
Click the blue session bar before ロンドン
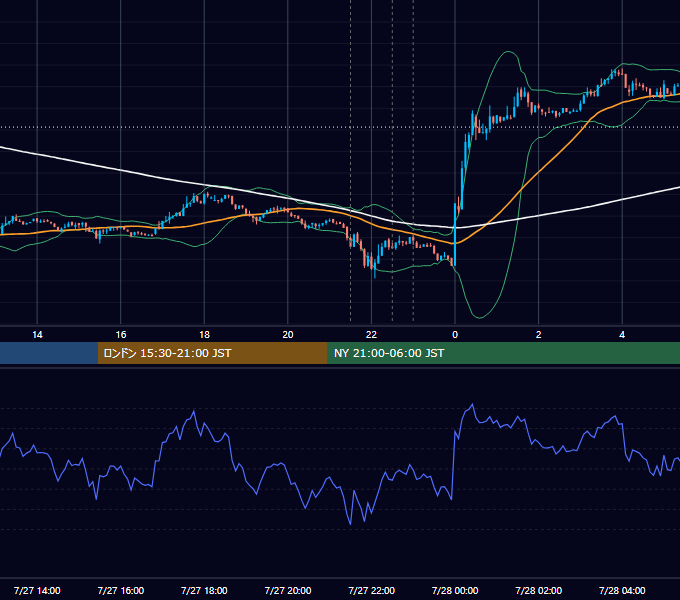[49, 353]
